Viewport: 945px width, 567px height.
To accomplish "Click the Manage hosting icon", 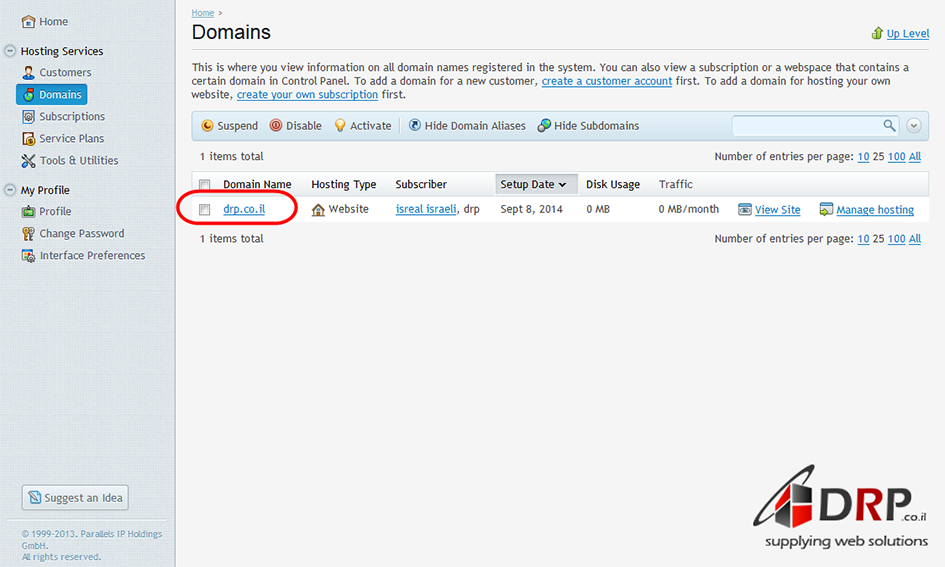I will pos(826,210).
